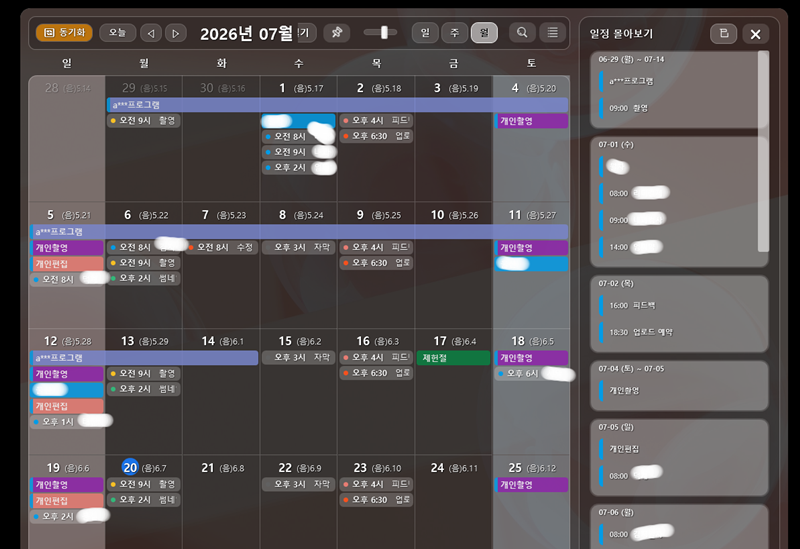Viewport: 800px width, 549px height.
Task: Click the pin icon in toolbar
Action: tap(337, 33)
